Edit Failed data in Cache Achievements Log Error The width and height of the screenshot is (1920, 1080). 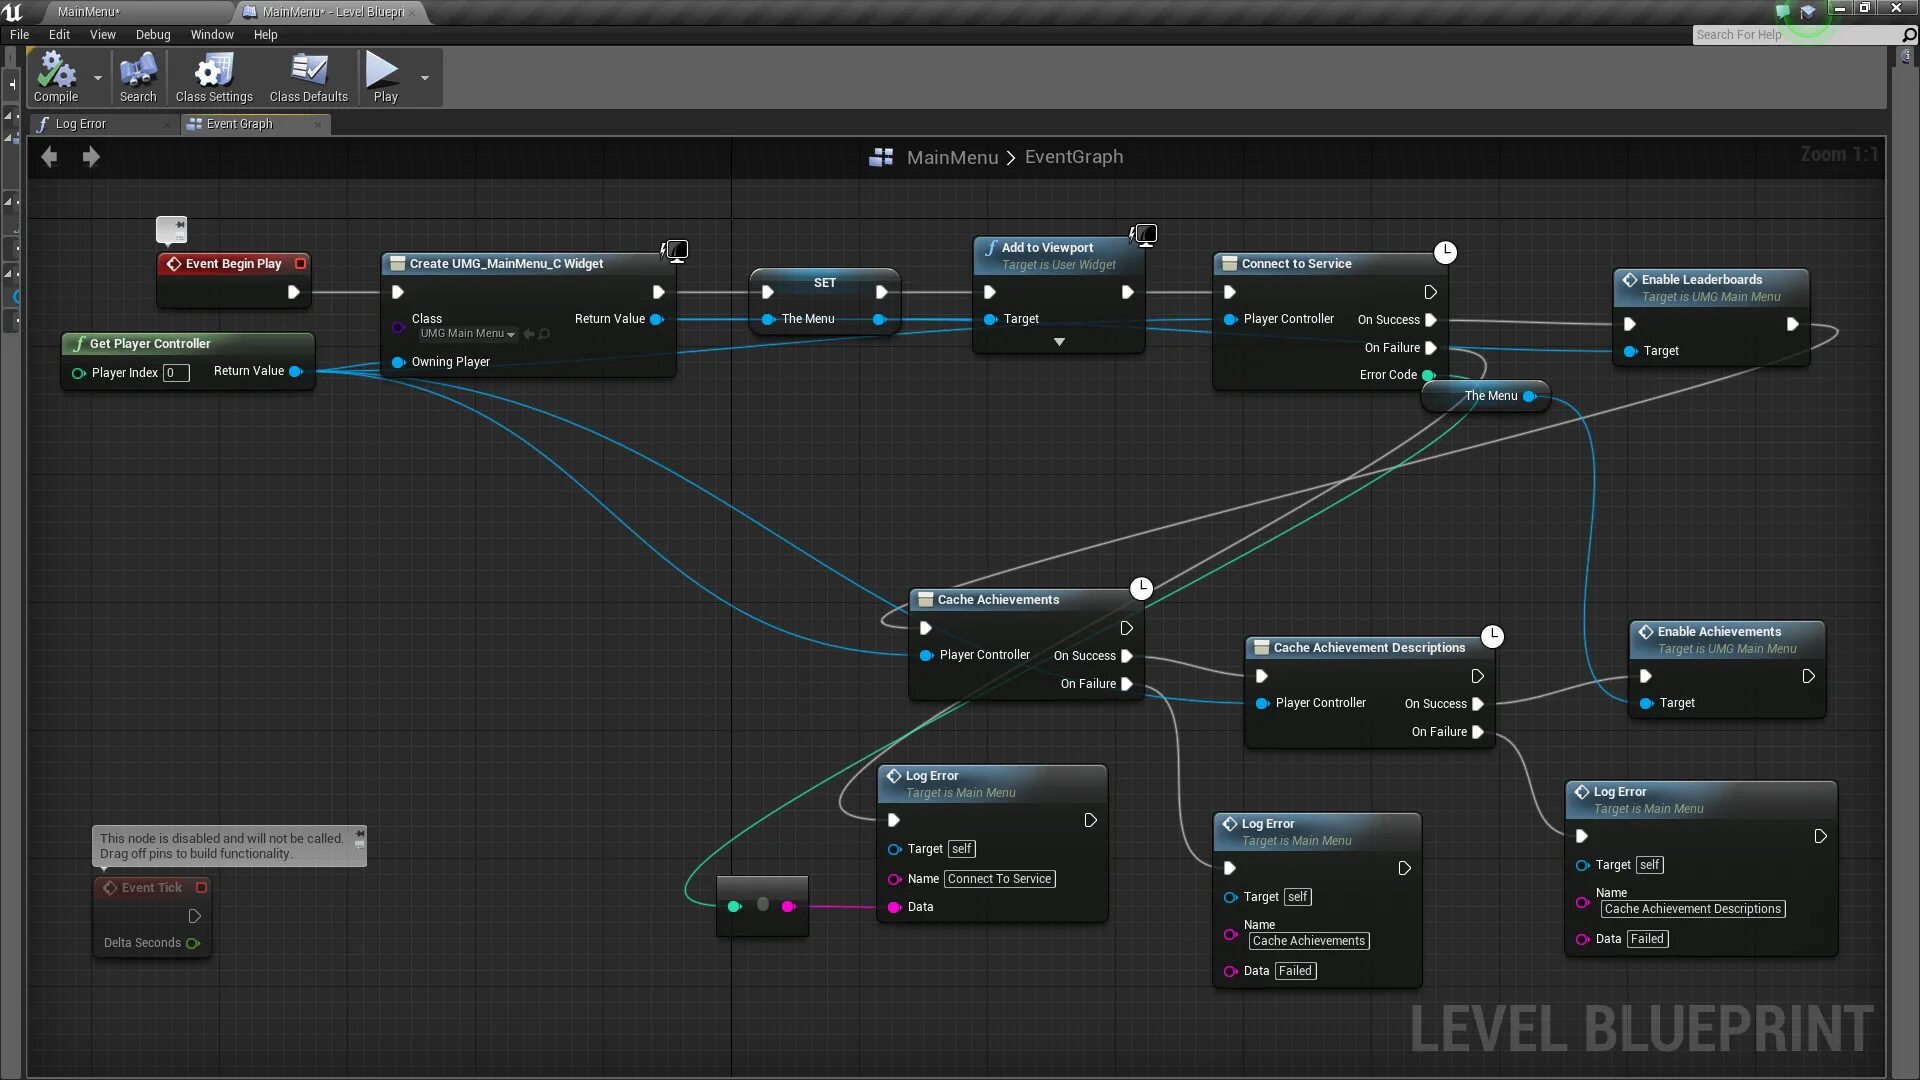1294,971
